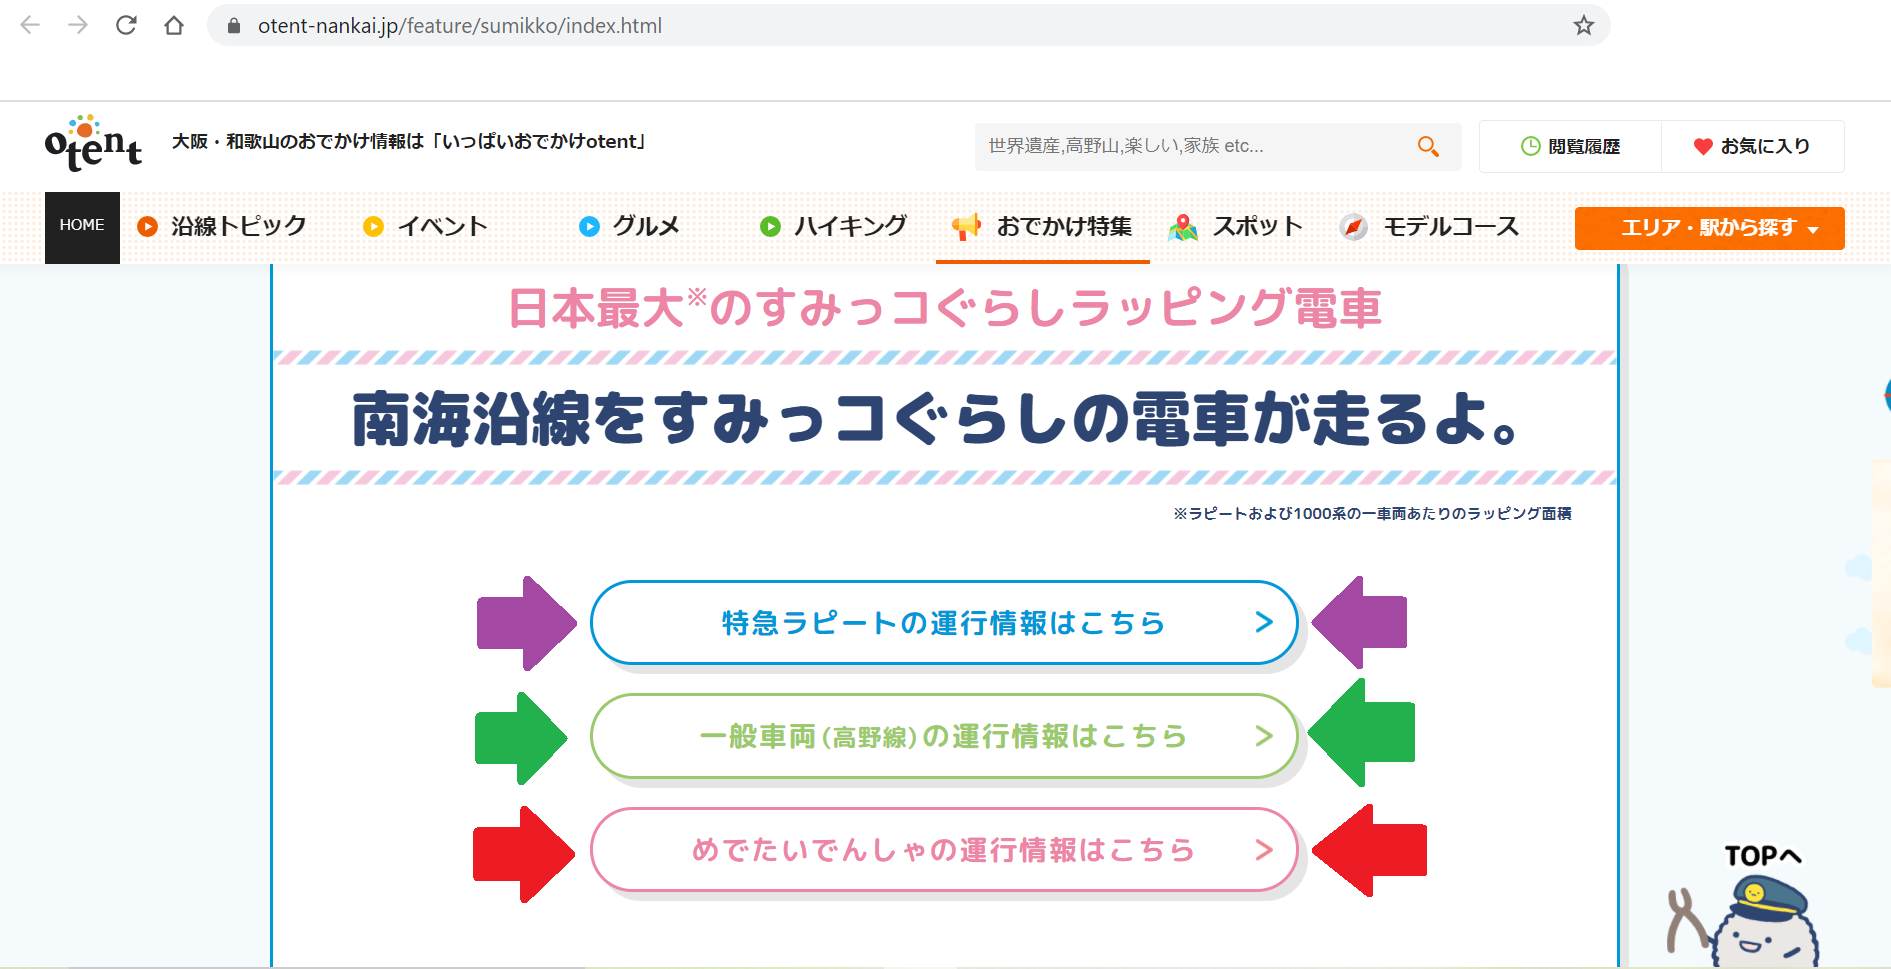
Task: Open スポット menu item
Action: click(x=1235, y=226)
